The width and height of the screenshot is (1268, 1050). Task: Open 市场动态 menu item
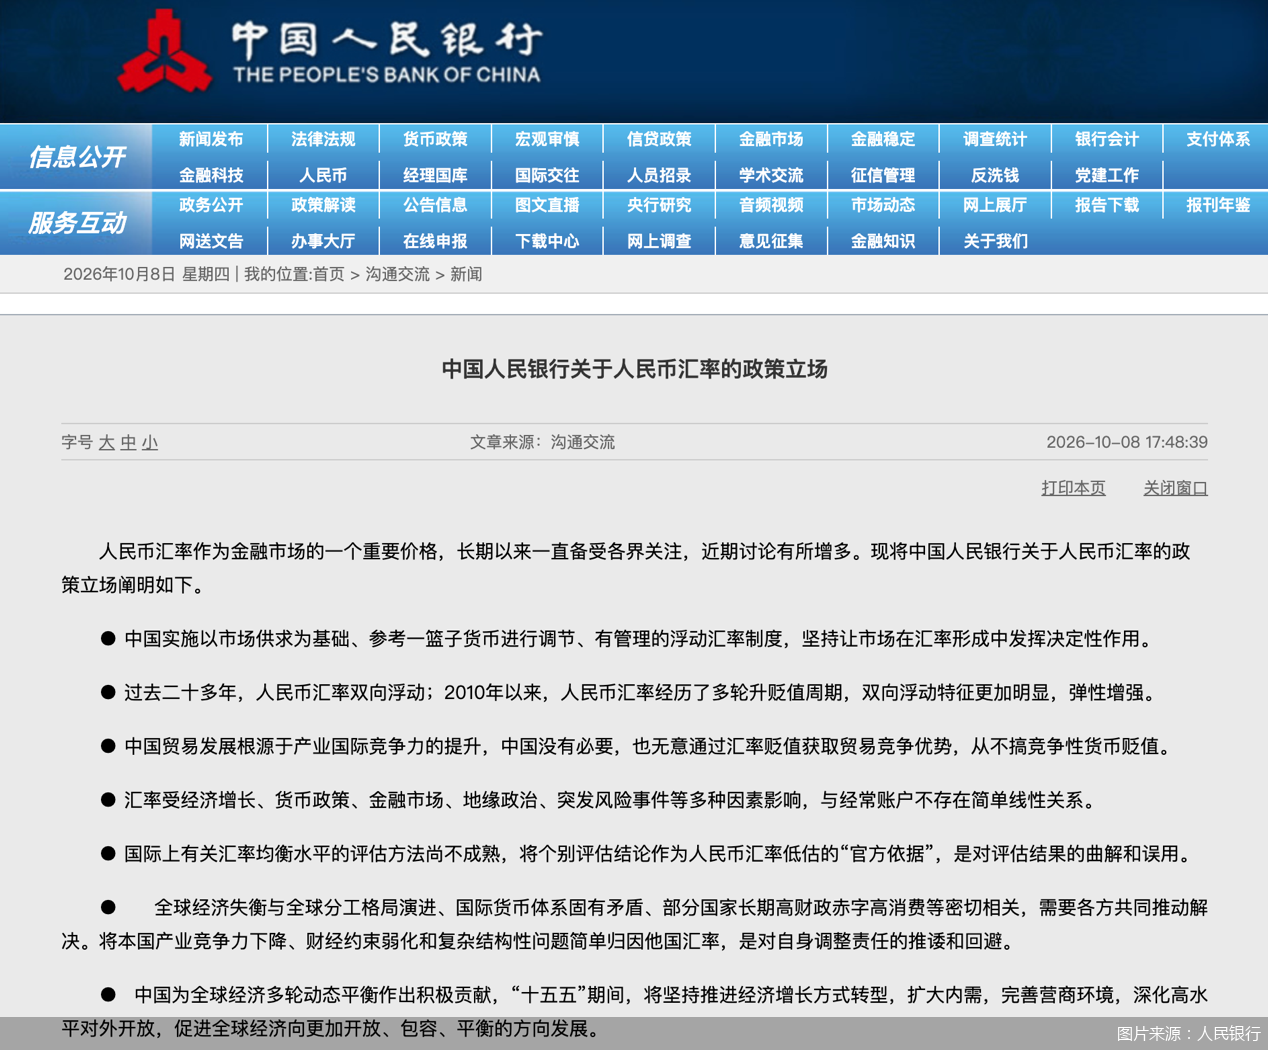point(883,205)
